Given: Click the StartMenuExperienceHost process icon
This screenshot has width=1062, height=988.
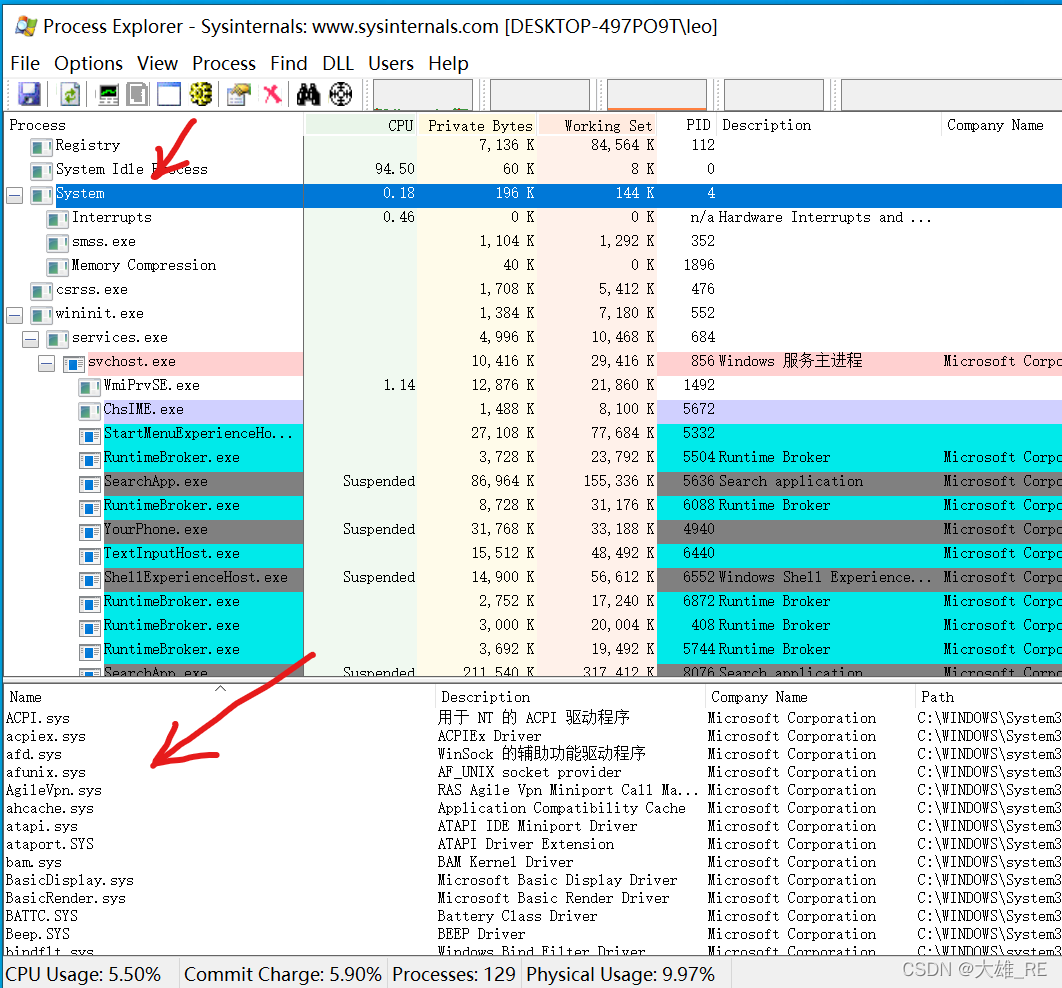Looking at the screenshot, I should 90,435.
